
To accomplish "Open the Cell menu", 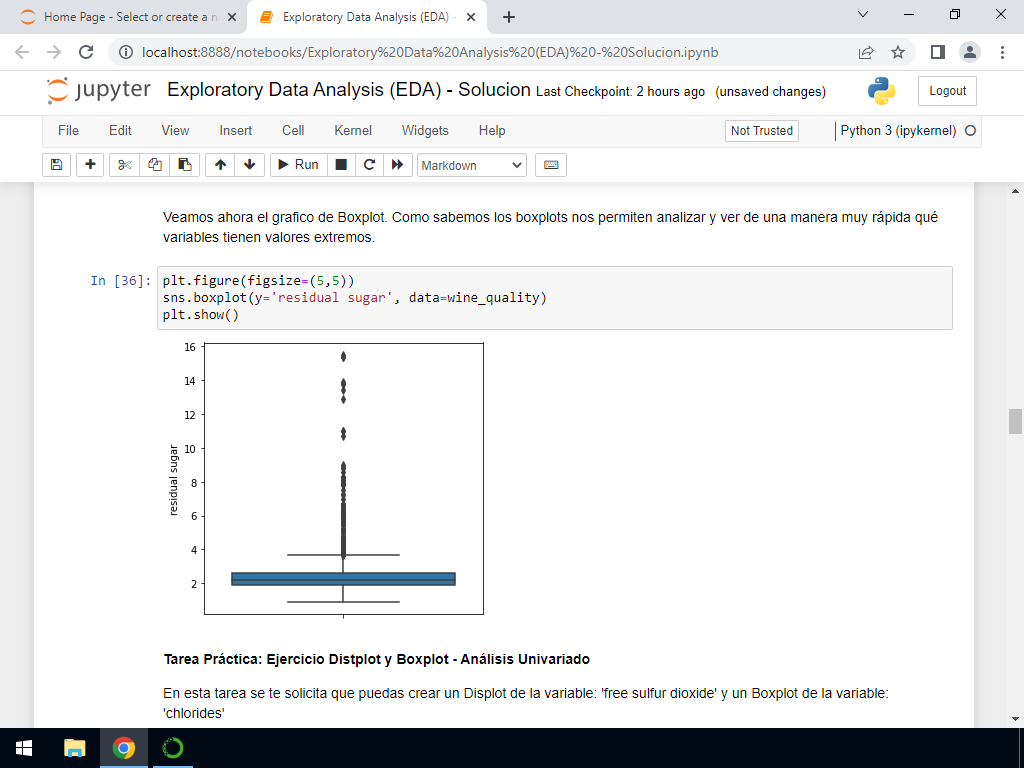I will (x=293, y=131).
